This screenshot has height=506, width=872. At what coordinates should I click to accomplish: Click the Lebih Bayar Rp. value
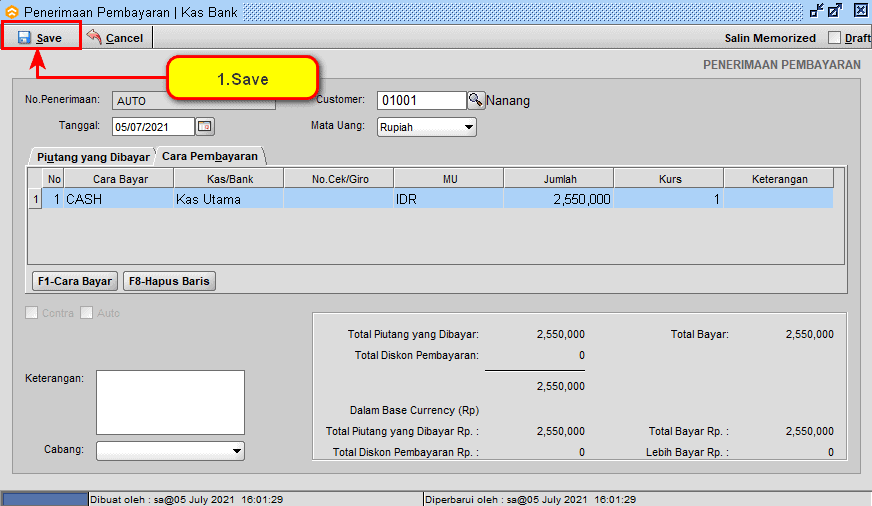831,452
